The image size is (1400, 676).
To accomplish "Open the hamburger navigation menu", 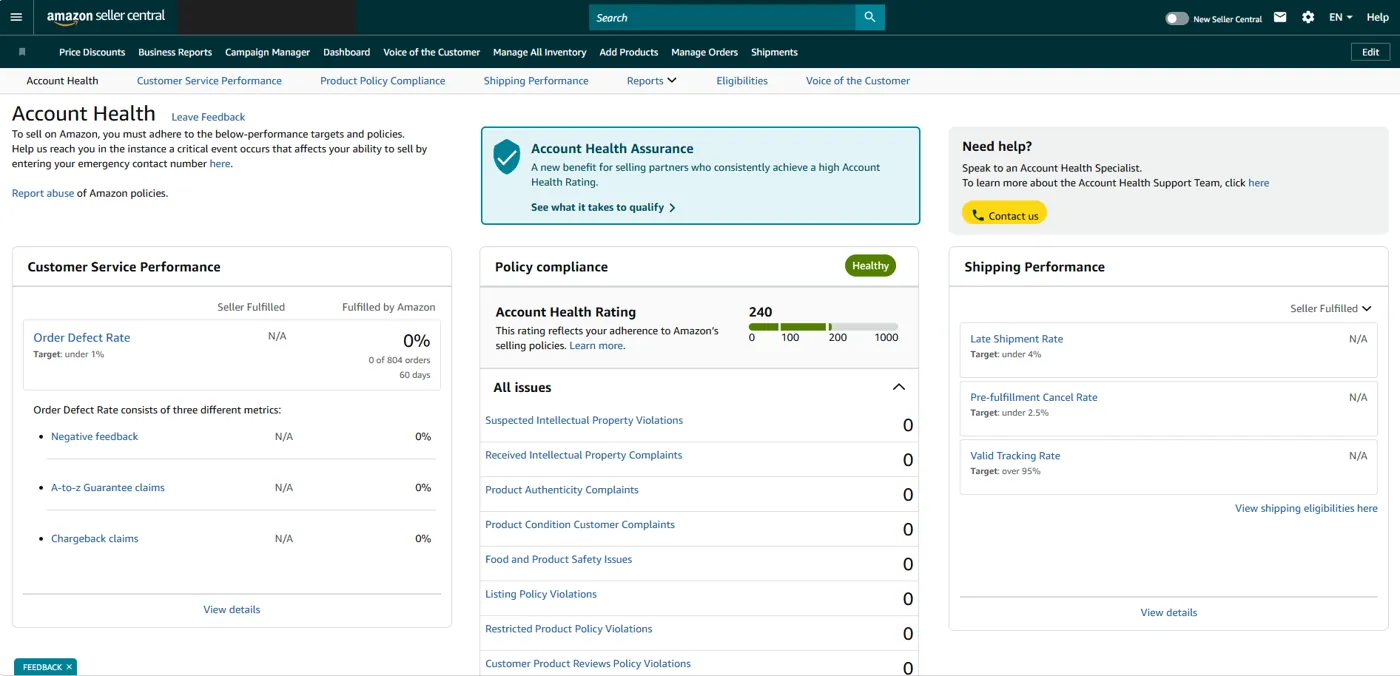I will point(15,16).
